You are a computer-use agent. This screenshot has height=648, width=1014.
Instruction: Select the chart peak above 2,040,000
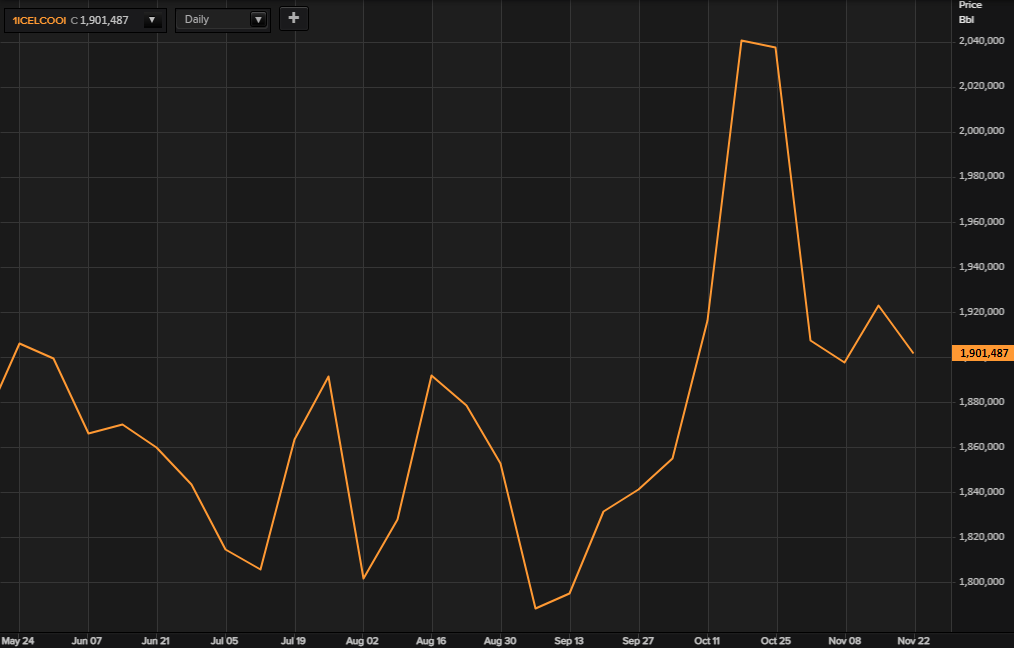pyautogui.click(x=741, y=40)
